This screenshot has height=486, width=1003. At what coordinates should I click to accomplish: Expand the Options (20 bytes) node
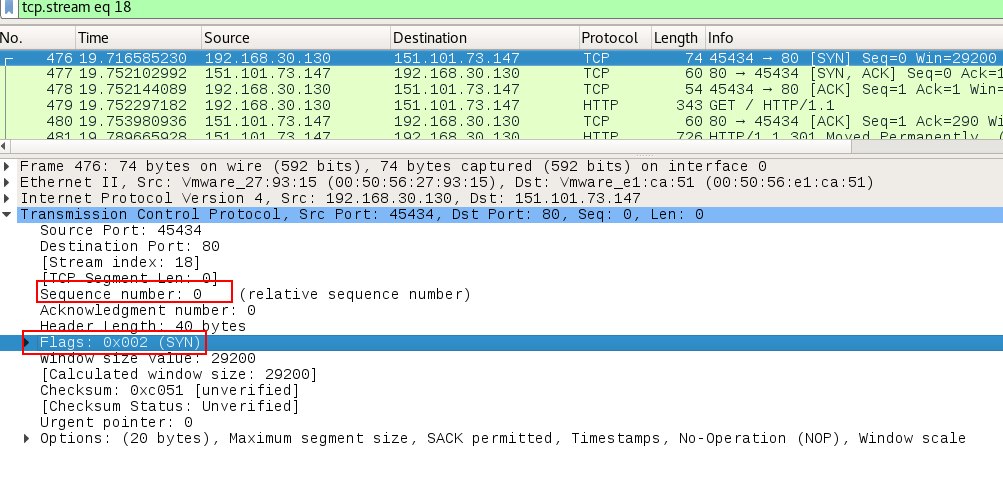coord(28,438)
